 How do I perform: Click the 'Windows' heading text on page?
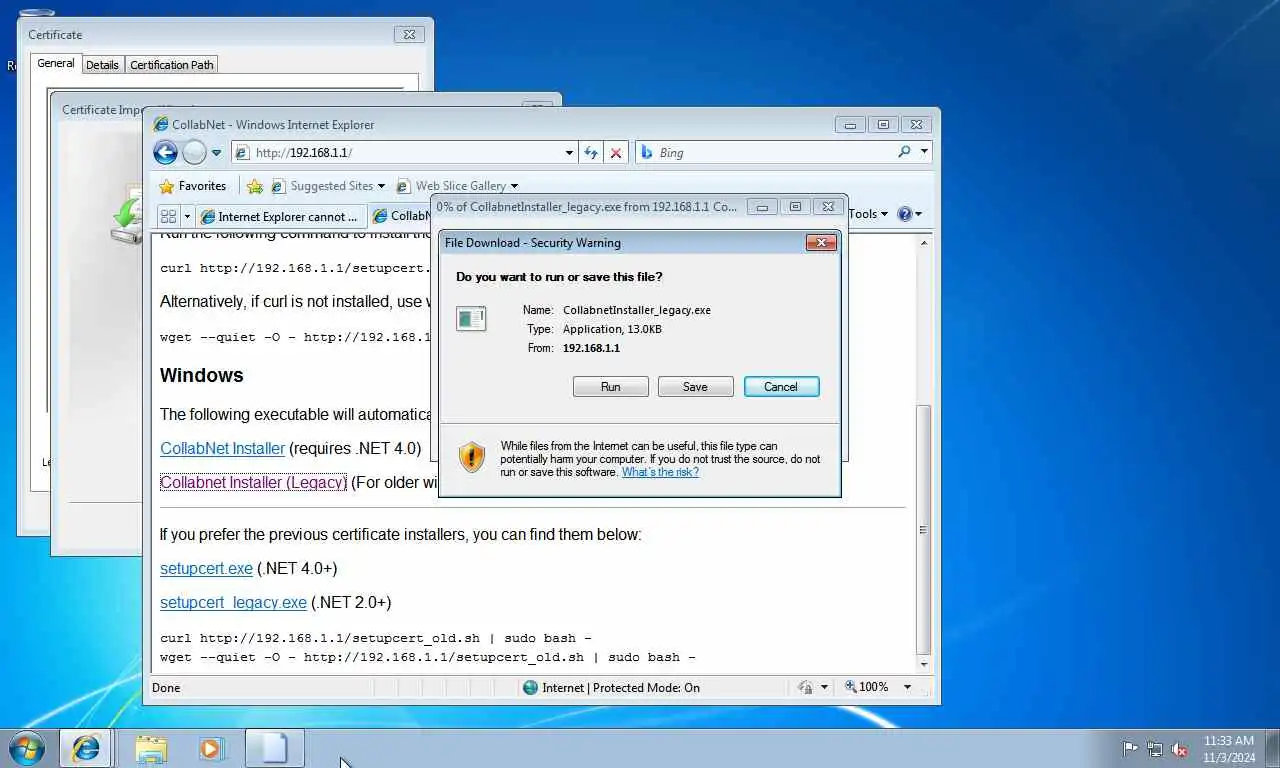pyautogui.click(x=202, y=375)
